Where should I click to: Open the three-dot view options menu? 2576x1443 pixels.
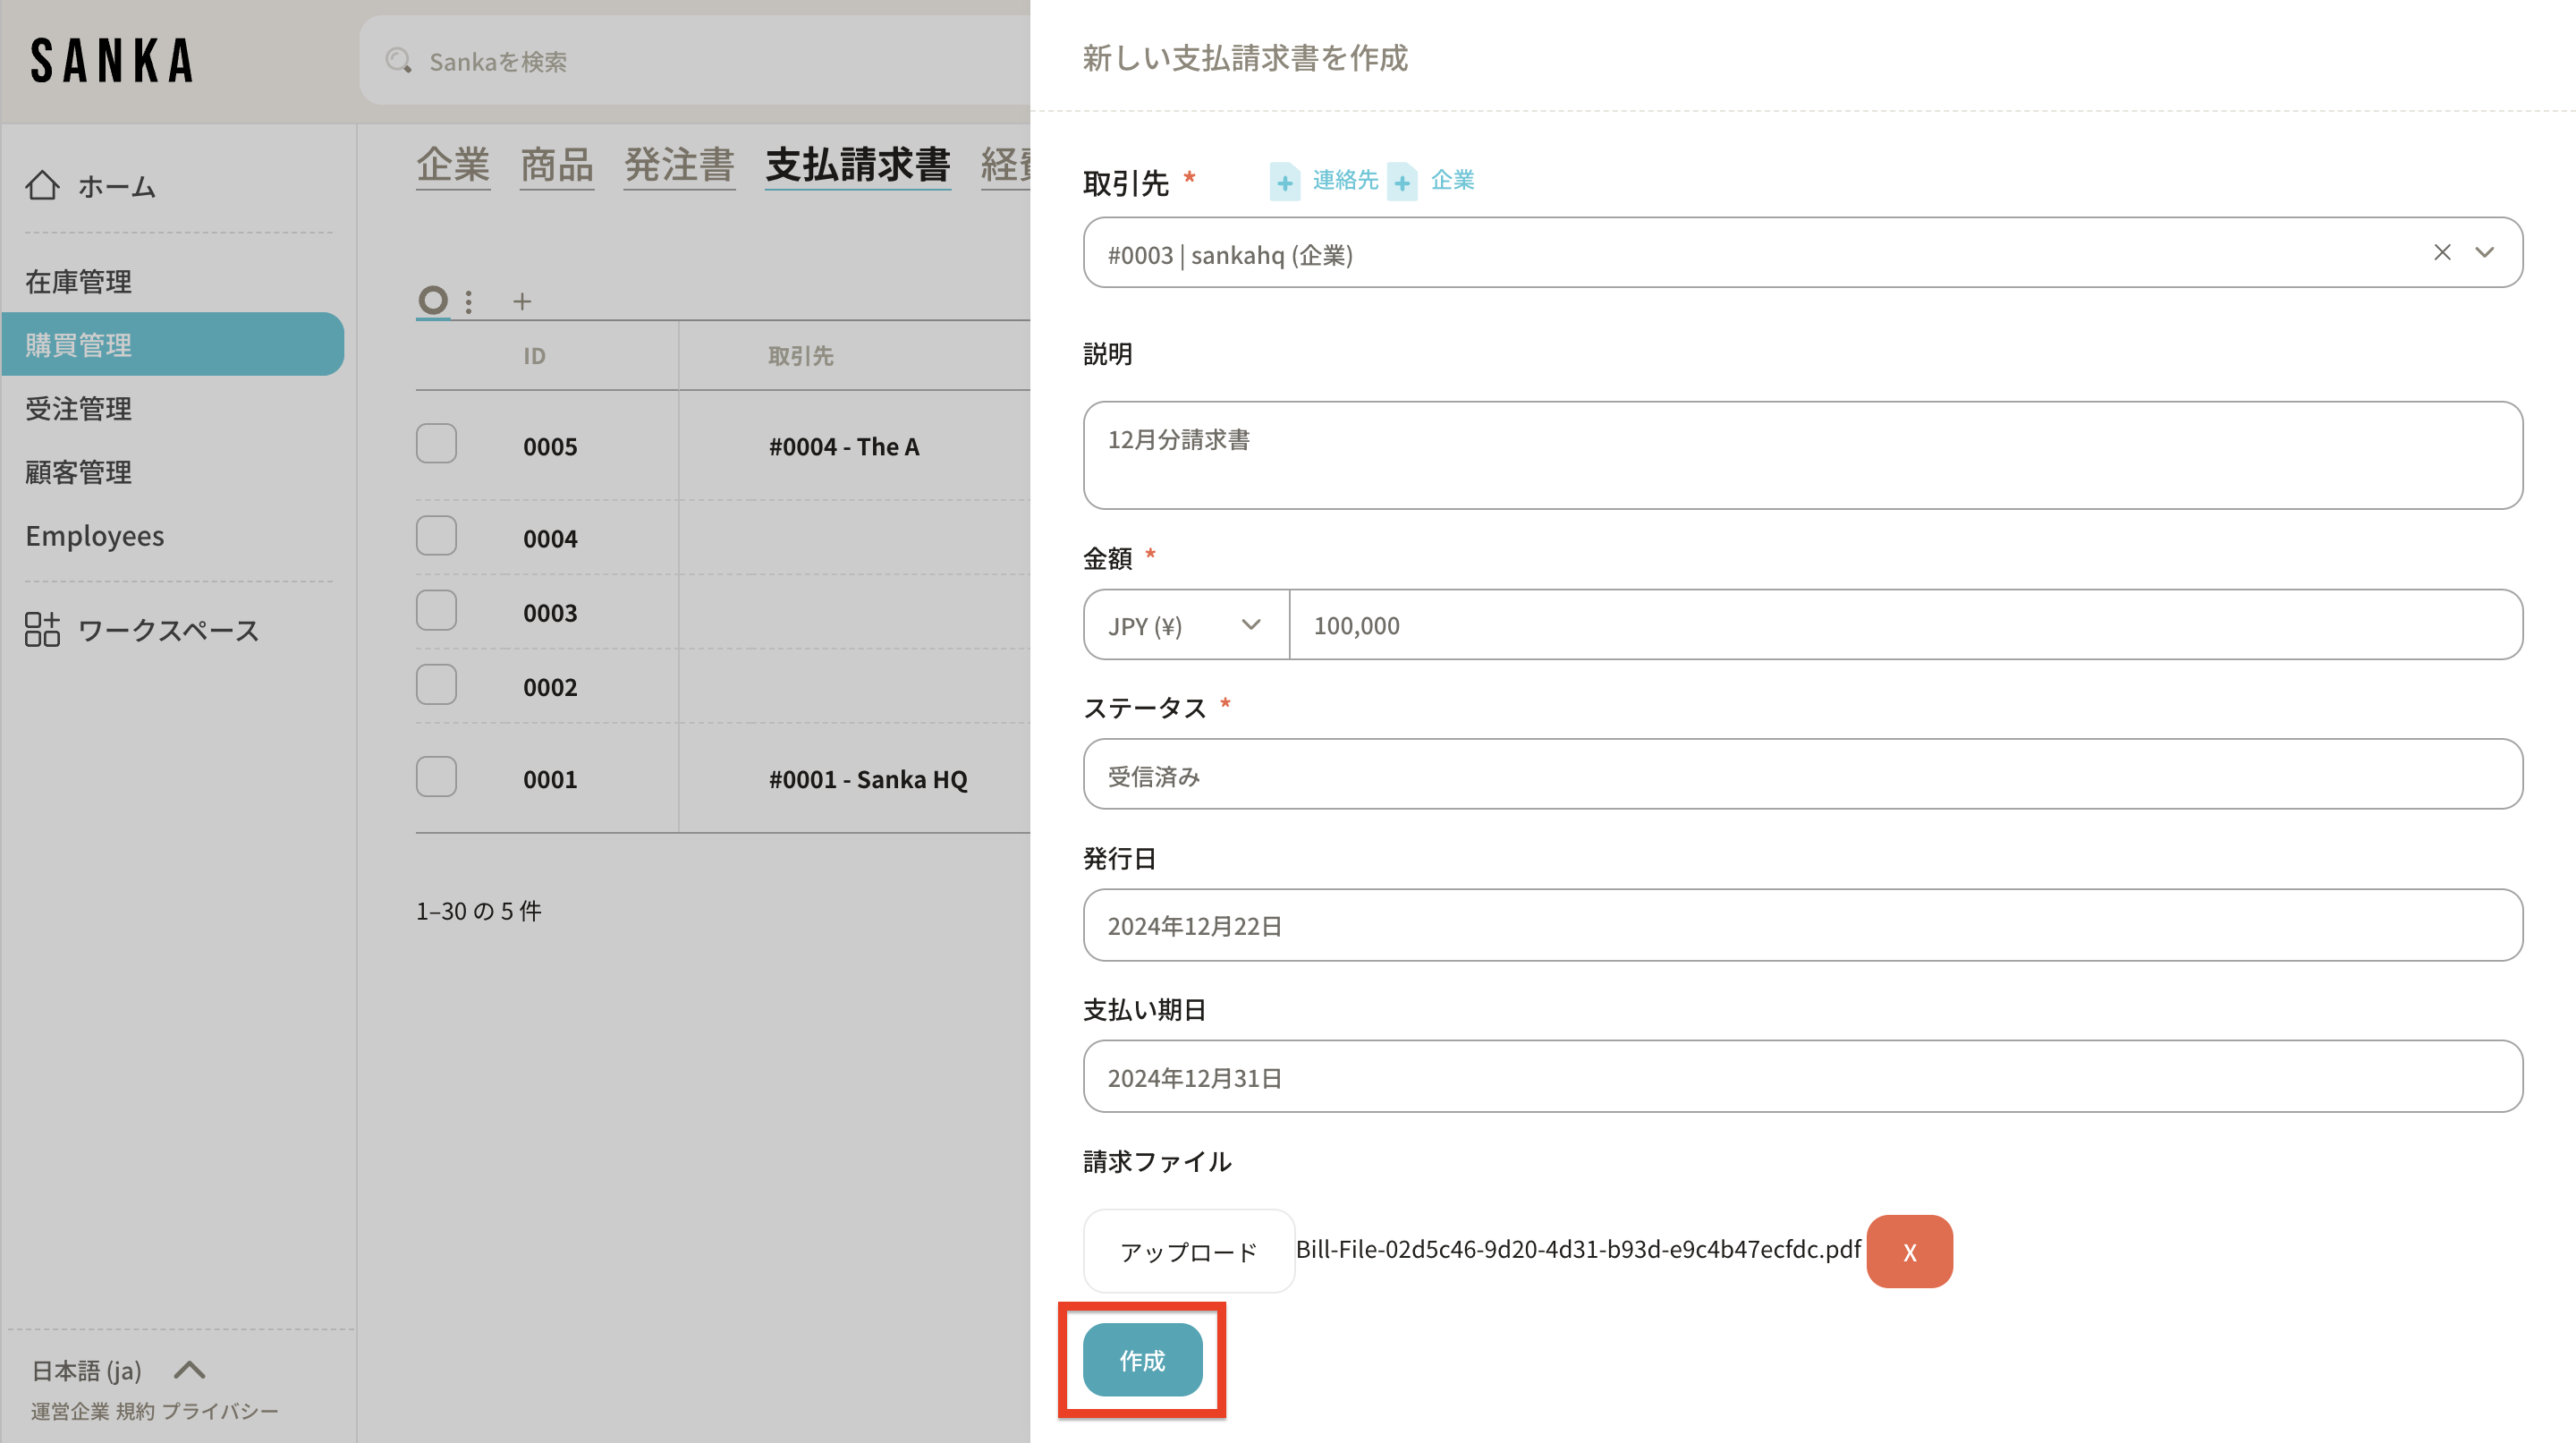tap(468, 301)
